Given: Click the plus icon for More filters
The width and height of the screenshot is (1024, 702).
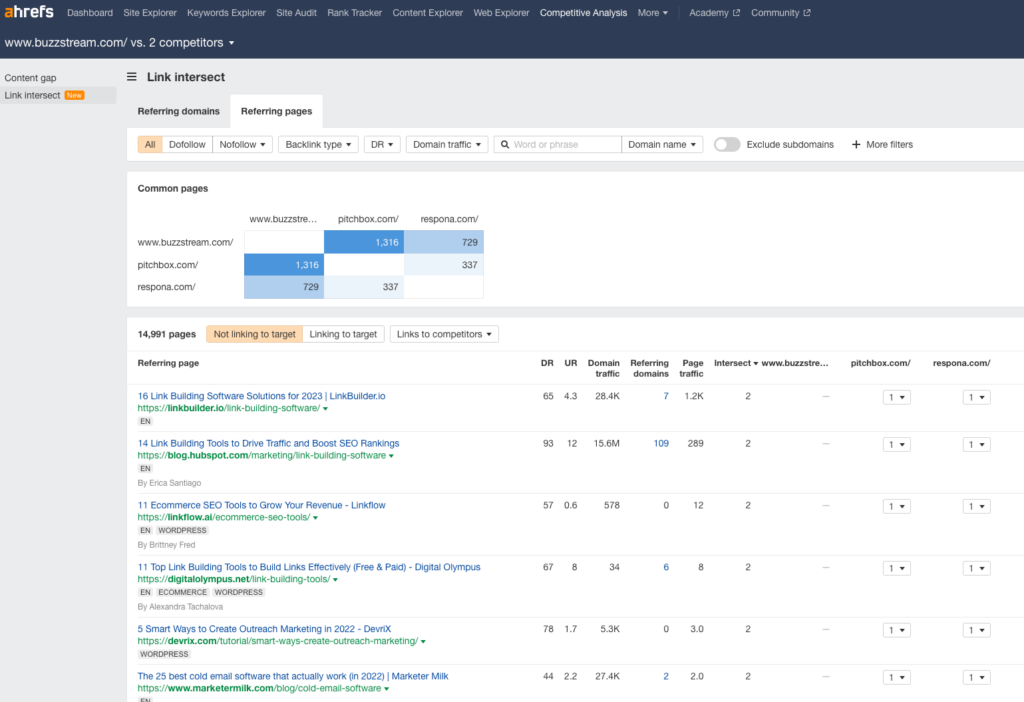Looking at the screenshot, I should click(856, 144).
